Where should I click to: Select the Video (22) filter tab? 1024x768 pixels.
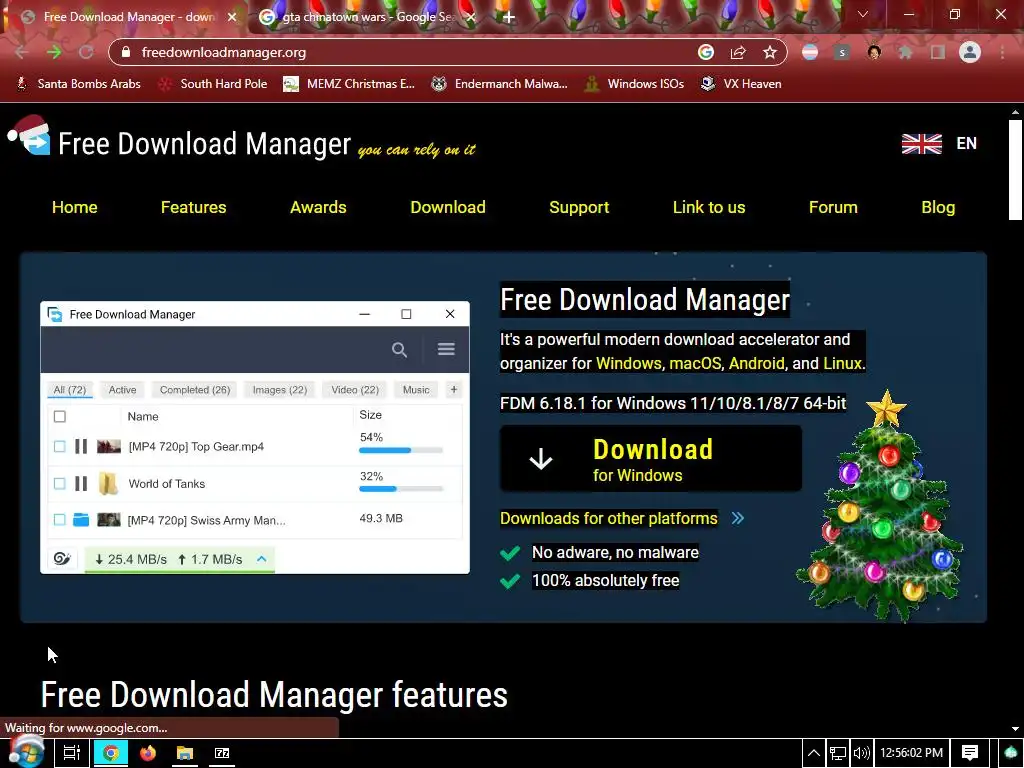pos(355,390)
